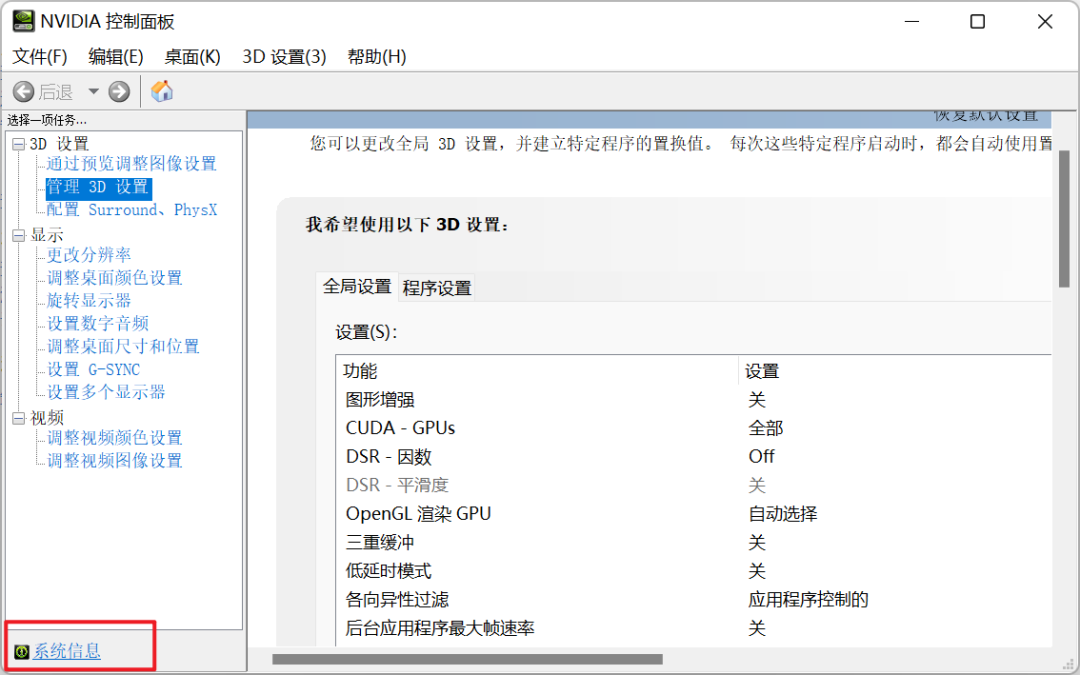
Task: Select the OpenGL 渲染 GPU row
Action: [x=694, y=514]
